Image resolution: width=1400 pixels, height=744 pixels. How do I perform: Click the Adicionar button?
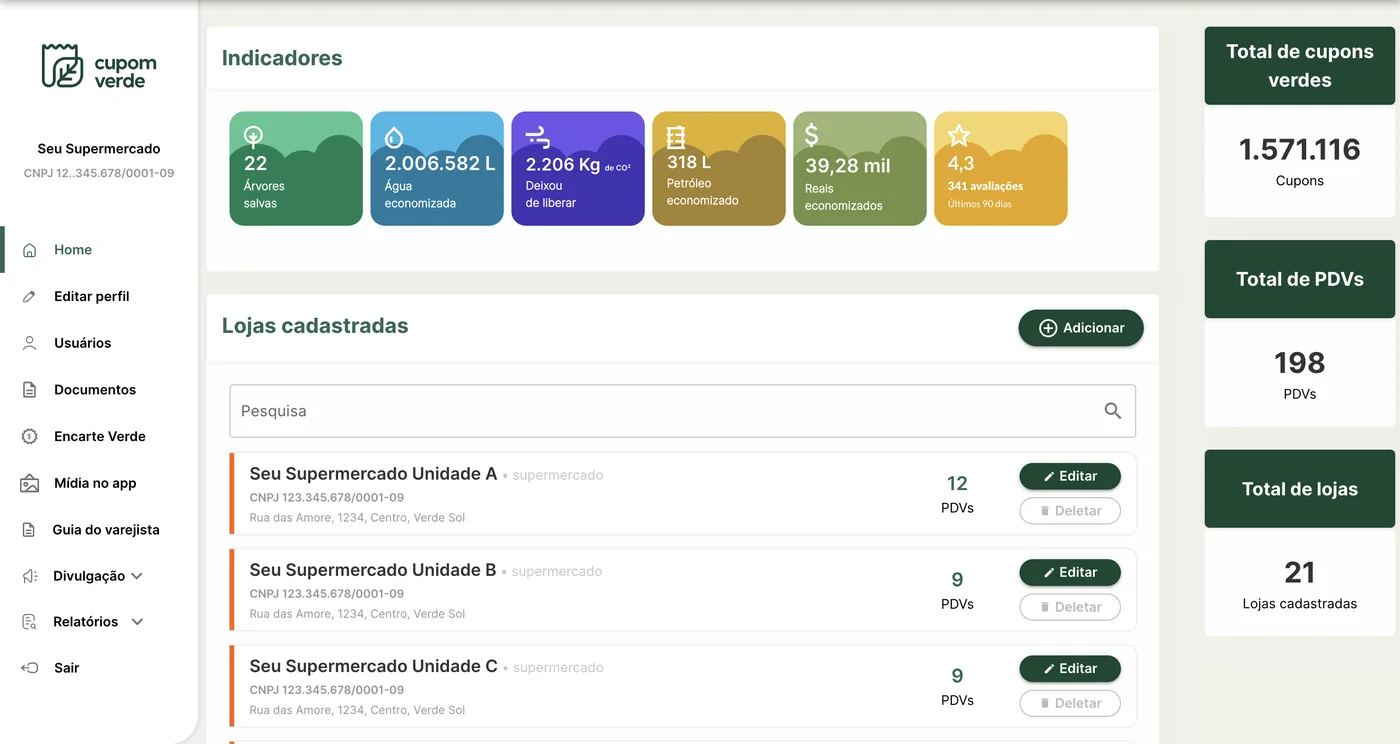1081,328
